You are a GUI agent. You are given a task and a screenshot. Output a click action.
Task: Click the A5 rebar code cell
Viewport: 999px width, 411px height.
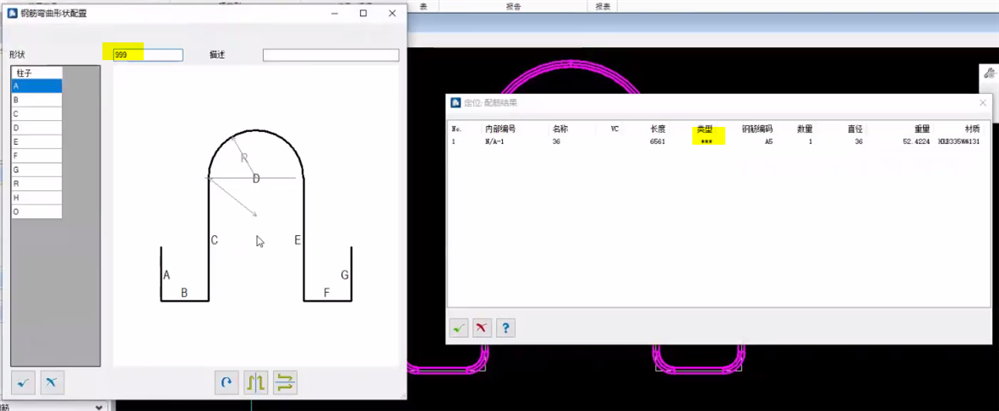coord(768,141)
